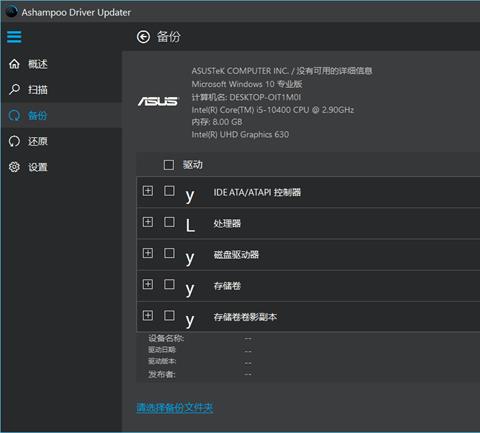
Task: Expand the 磁盘驱动器 category
Action: click(148, 253)
